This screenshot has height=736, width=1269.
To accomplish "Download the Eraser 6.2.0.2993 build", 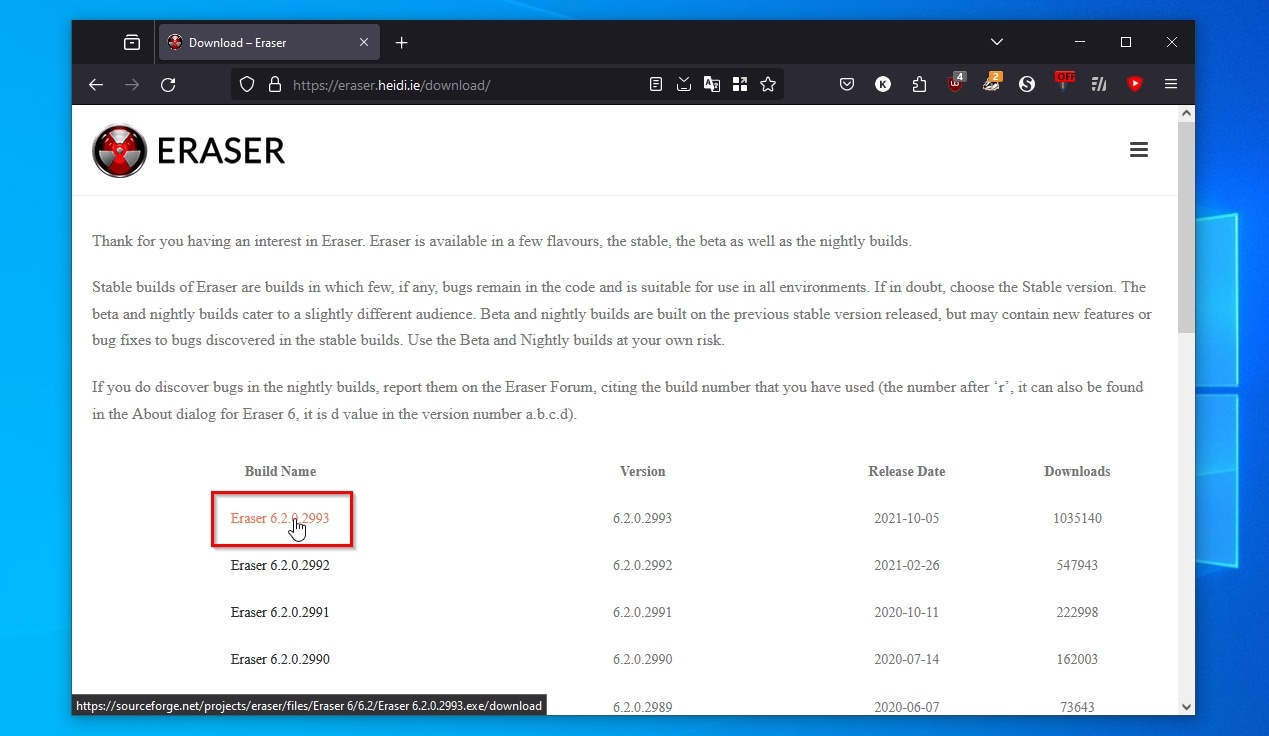I will (280, 518).
